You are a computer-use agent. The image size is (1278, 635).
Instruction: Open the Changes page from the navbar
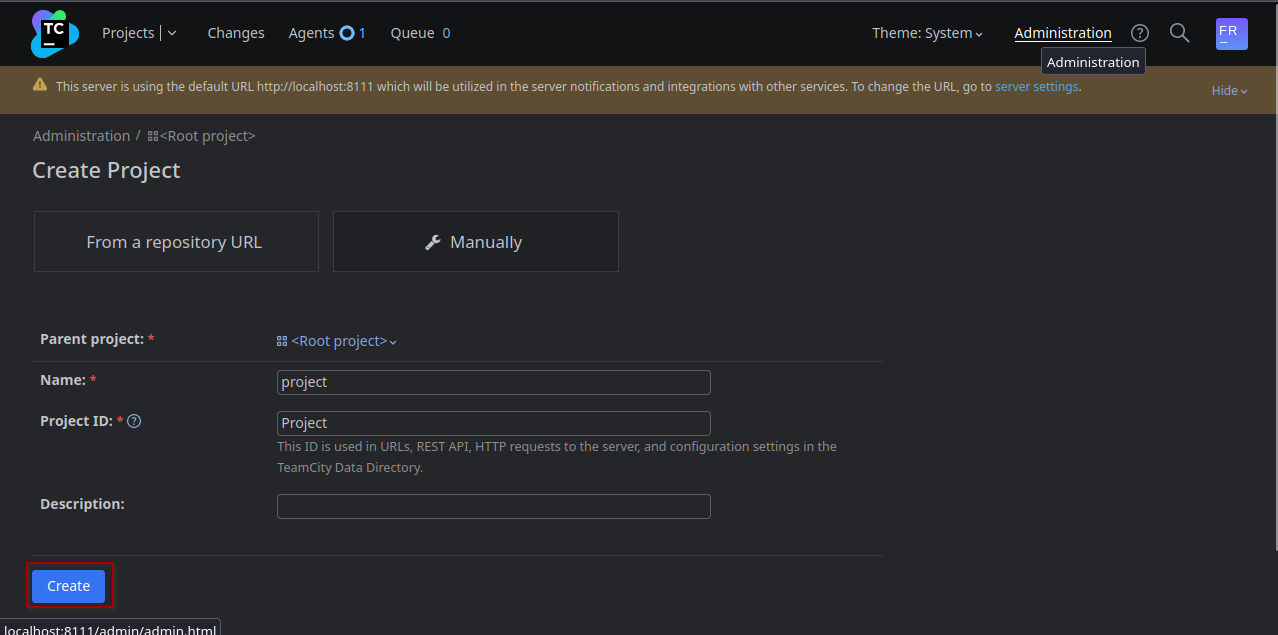point(235,33)
